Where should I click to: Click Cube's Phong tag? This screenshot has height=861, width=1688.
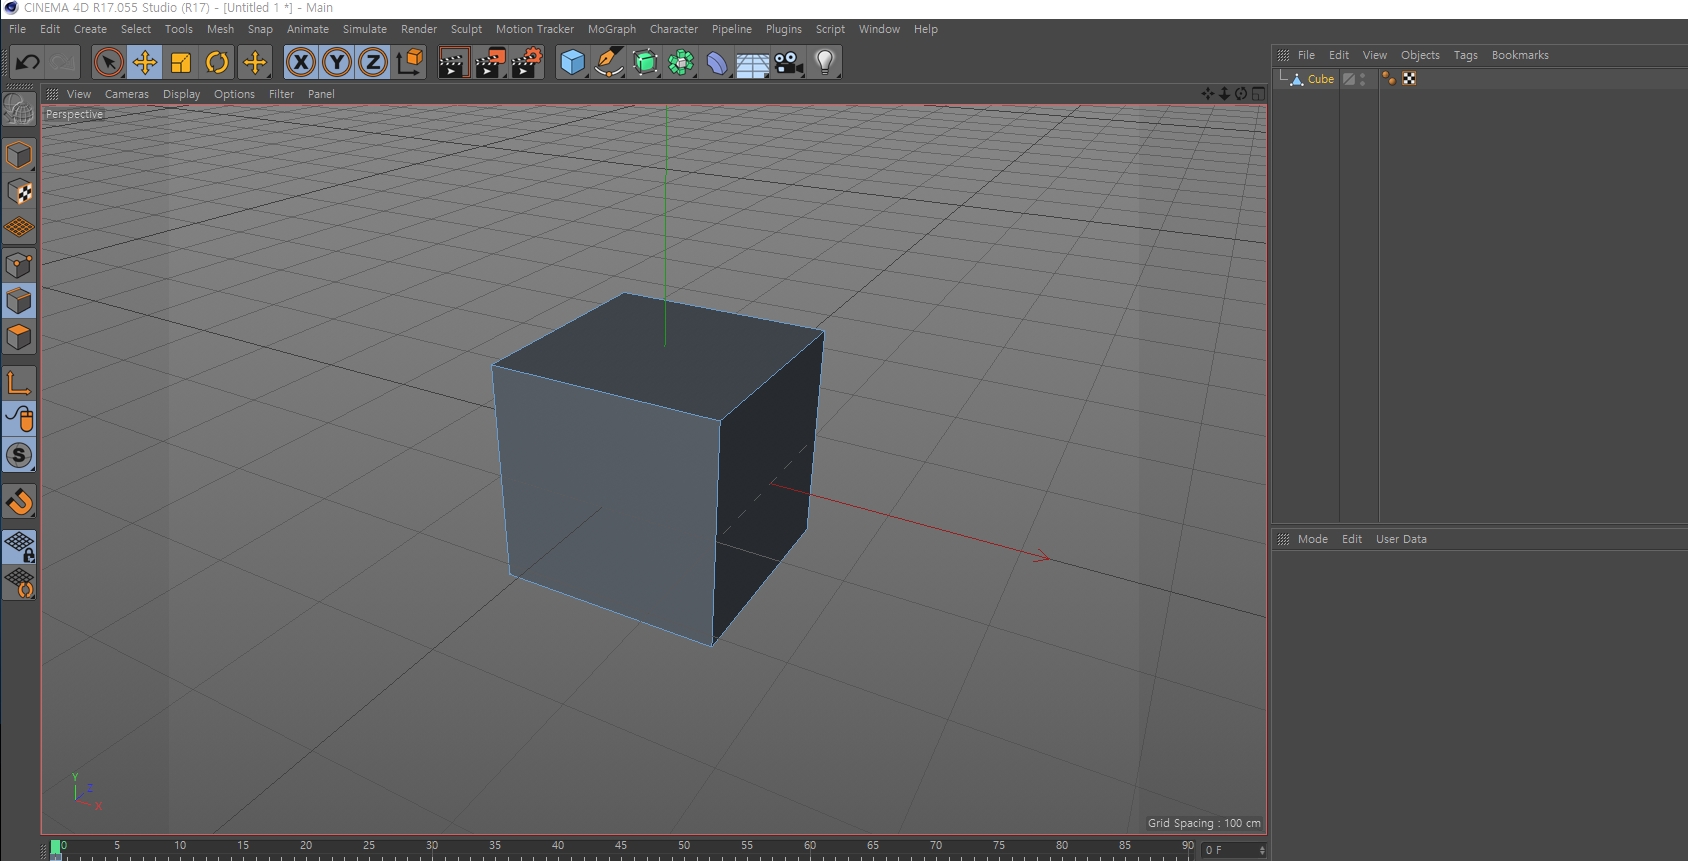tap(1389, 79)
